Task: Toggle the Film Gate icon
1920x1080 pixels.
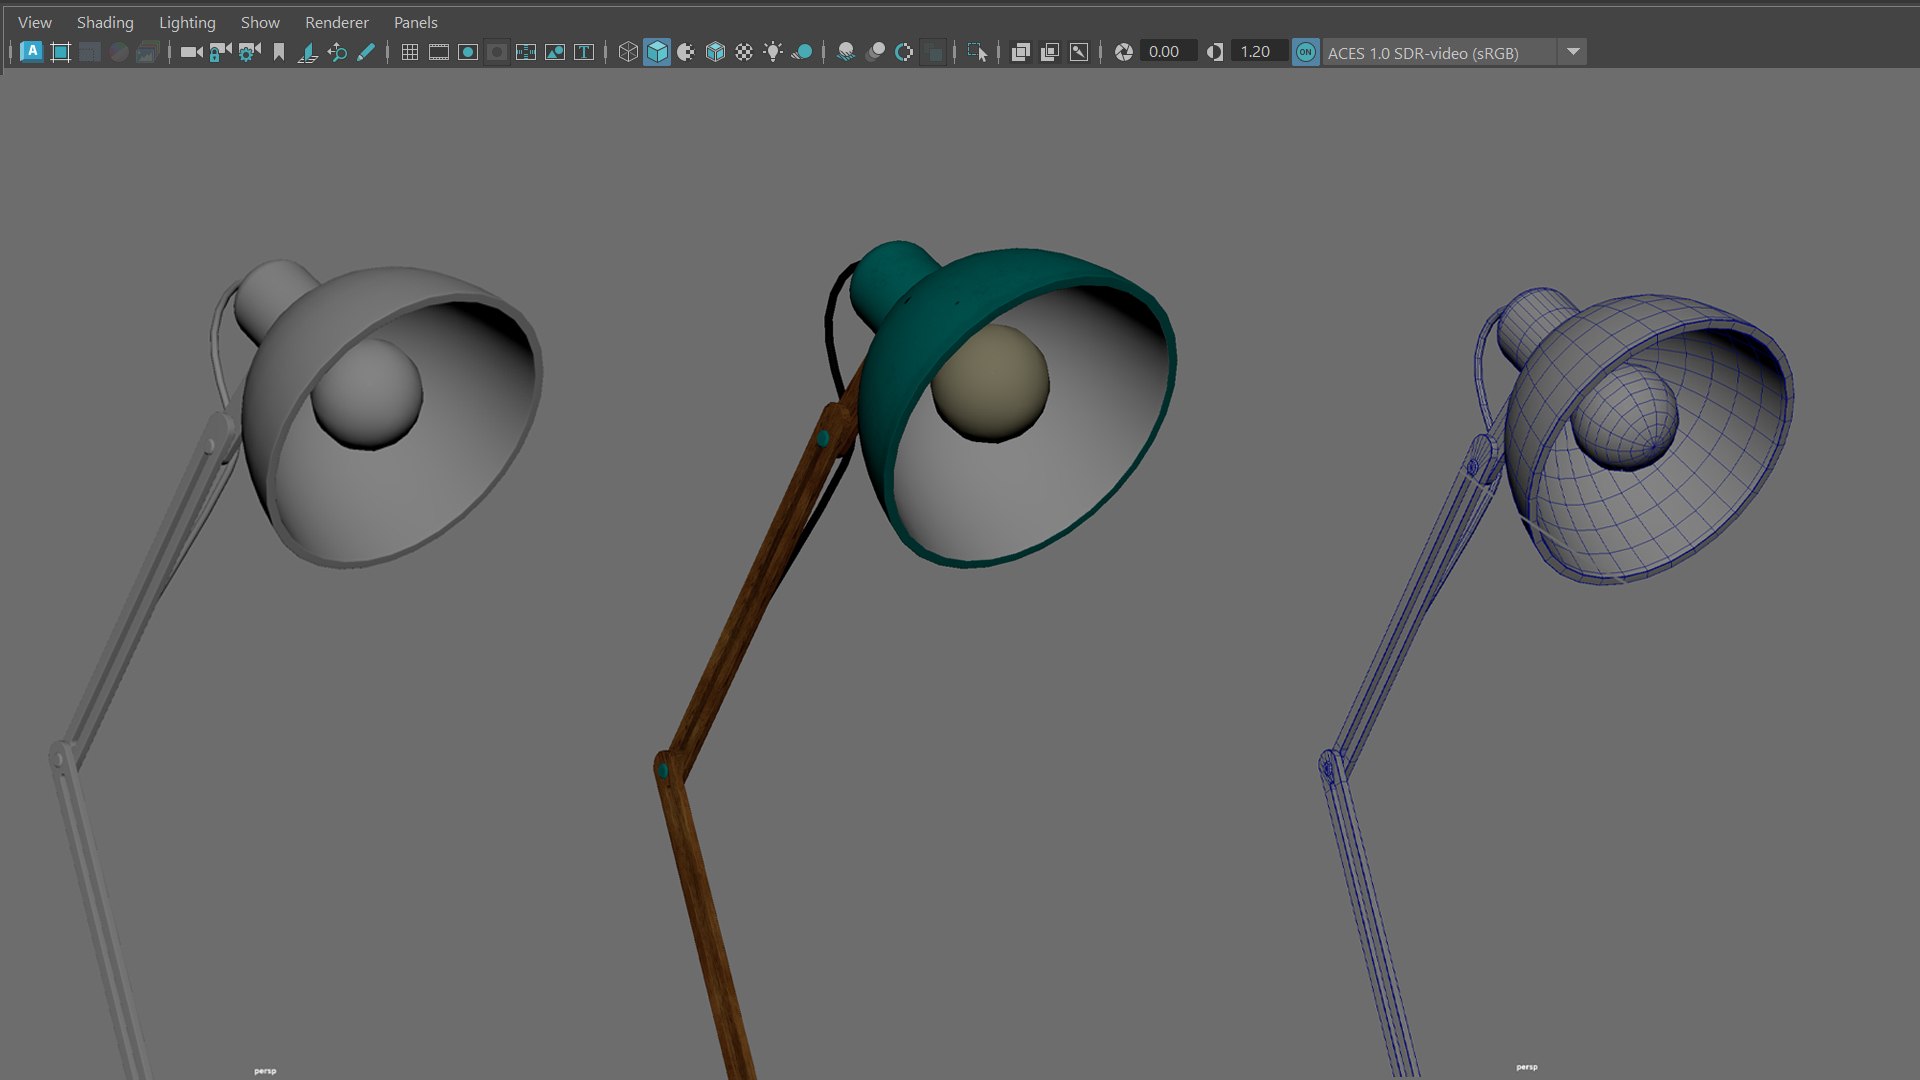Action: click(439, 52)
